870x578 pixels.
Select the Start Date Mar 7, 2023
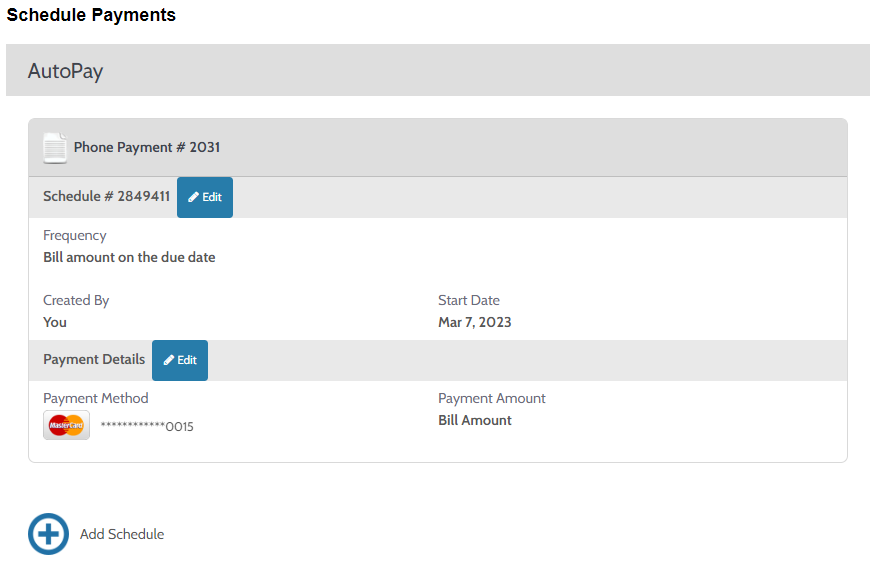tap(473, 322)
